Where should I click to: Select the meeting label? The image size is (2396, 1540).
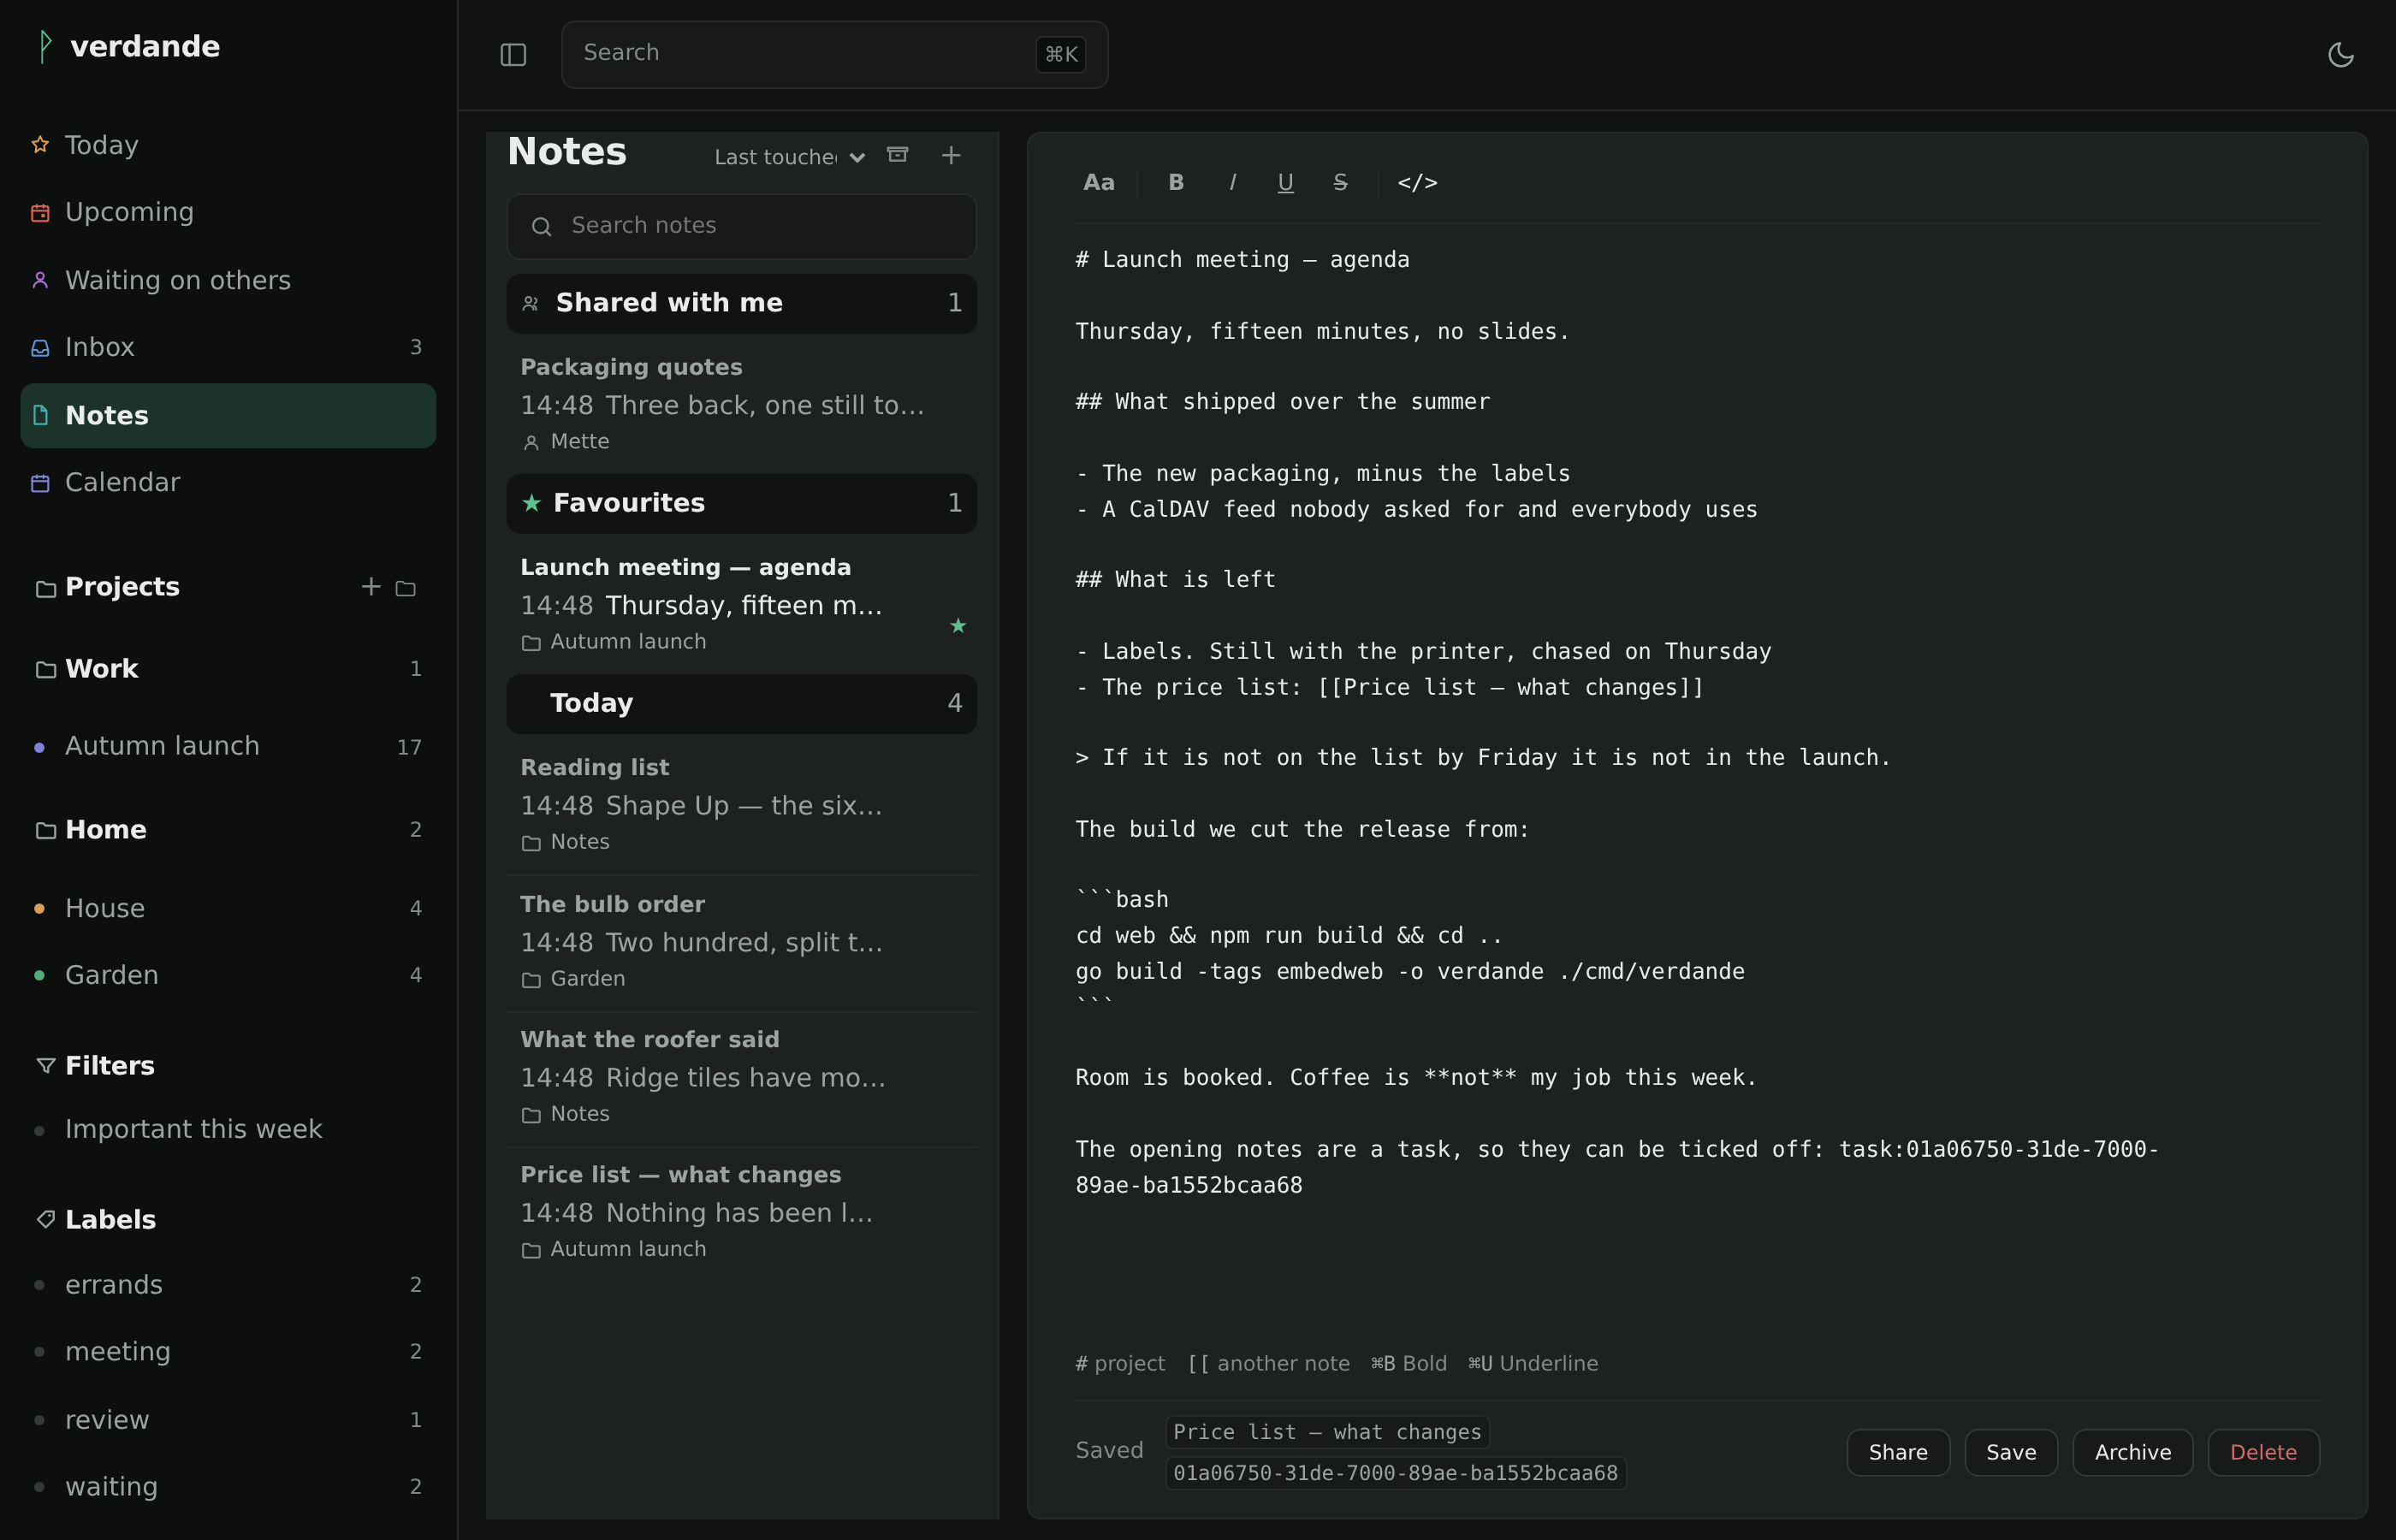pyautogui.click(x=228, y=1352)
